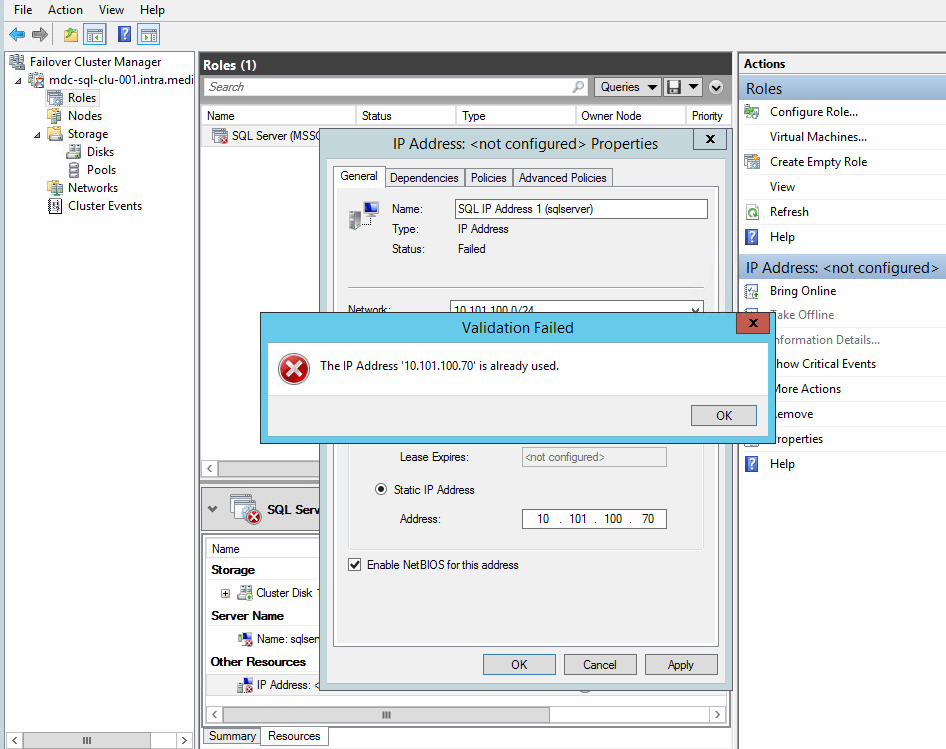This screenshot has height=749, width=946.
Task: Click Show/Hide Action Pane toolbar icon
Action: tap(148, 35)
